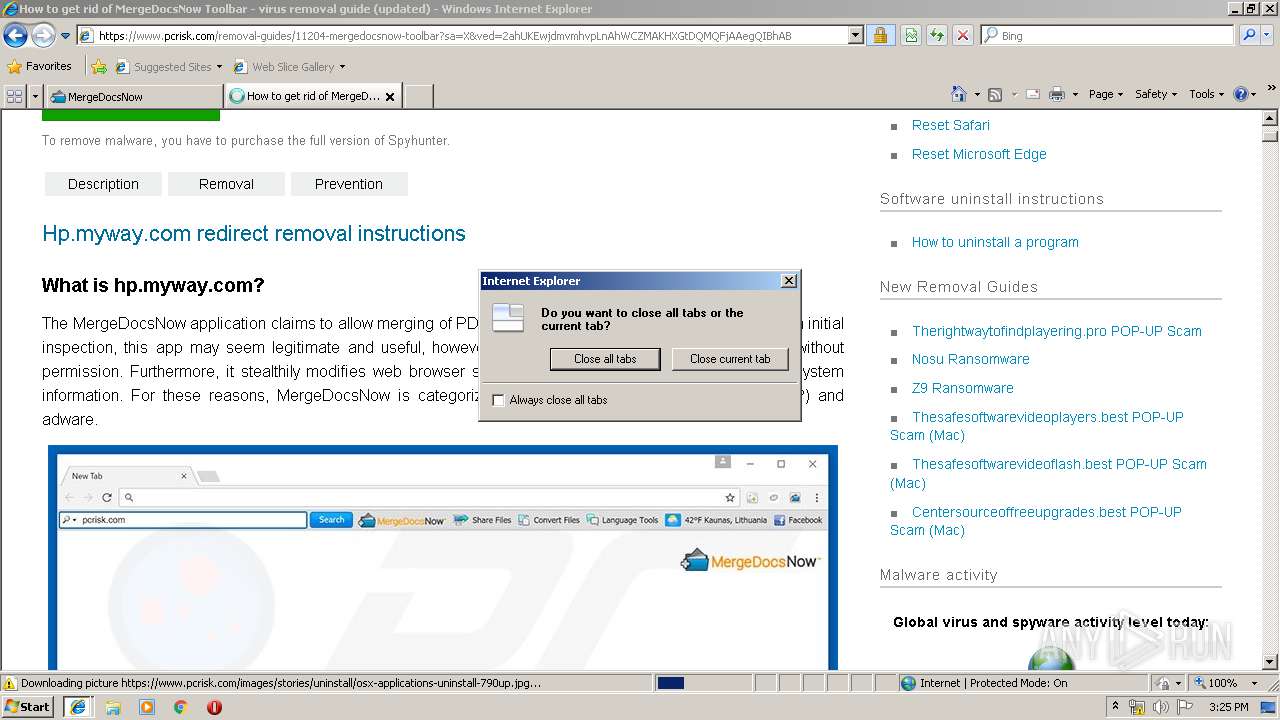Open 'Reset Safari' link
1280x720 pixels.
[x=951, y=125]
